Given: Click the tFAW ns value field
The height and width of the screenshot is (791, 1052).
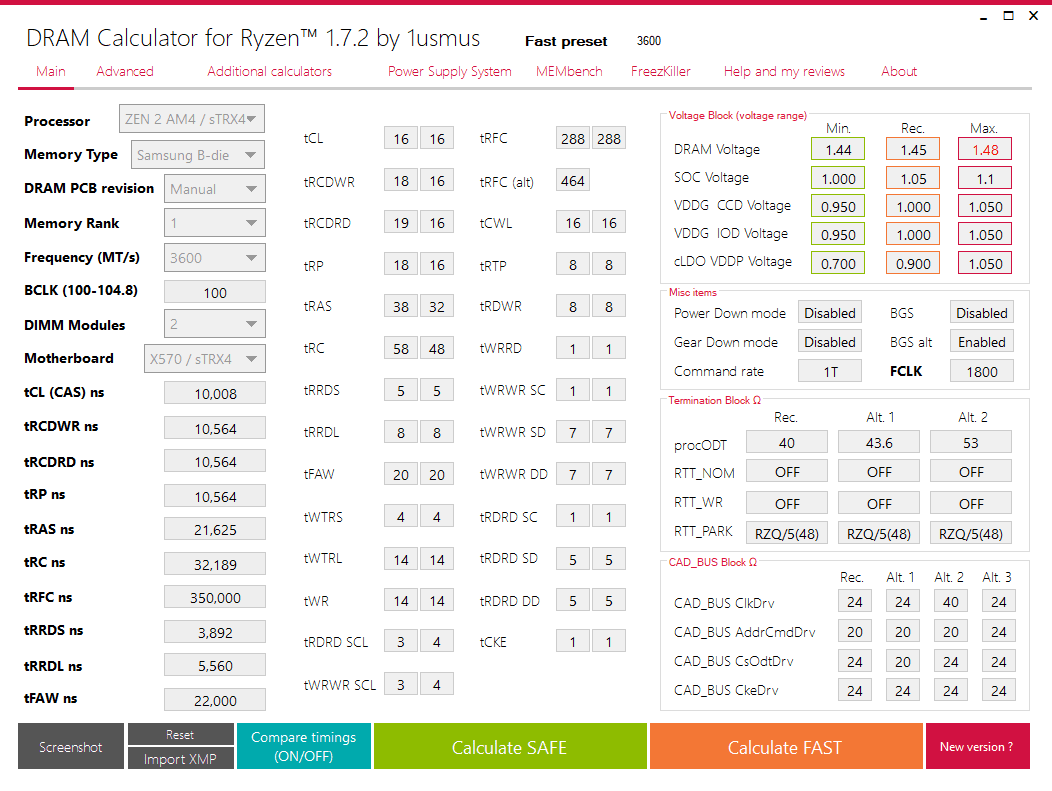Looking at the screenshot, I should (x=215, y=700).
